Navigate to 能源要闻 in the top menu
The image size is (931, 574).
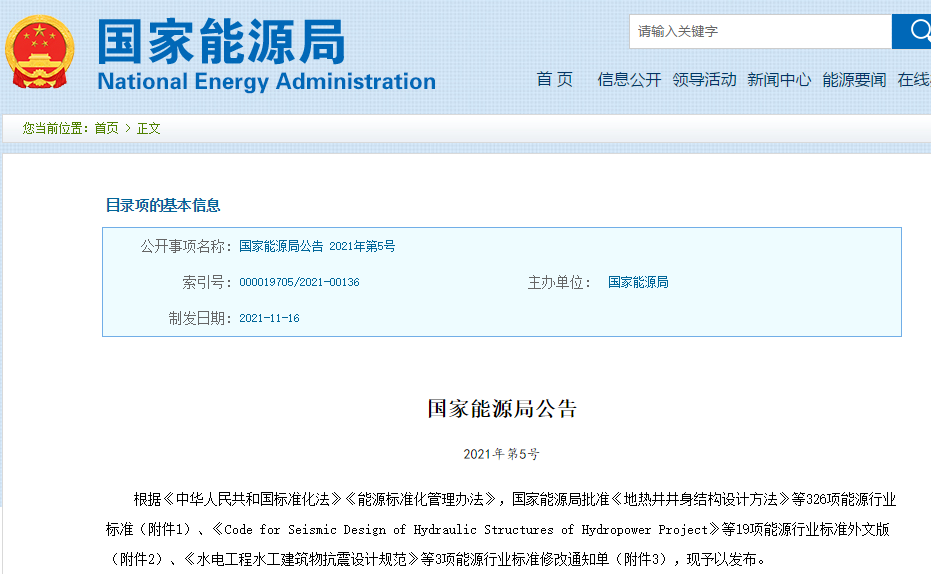click(854, 80)
